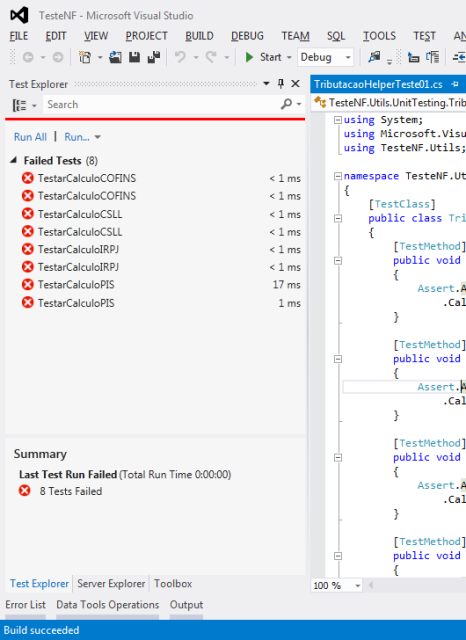Click the failed icon beside 17 ms TestarCalculoPIS

coord(28,284)
